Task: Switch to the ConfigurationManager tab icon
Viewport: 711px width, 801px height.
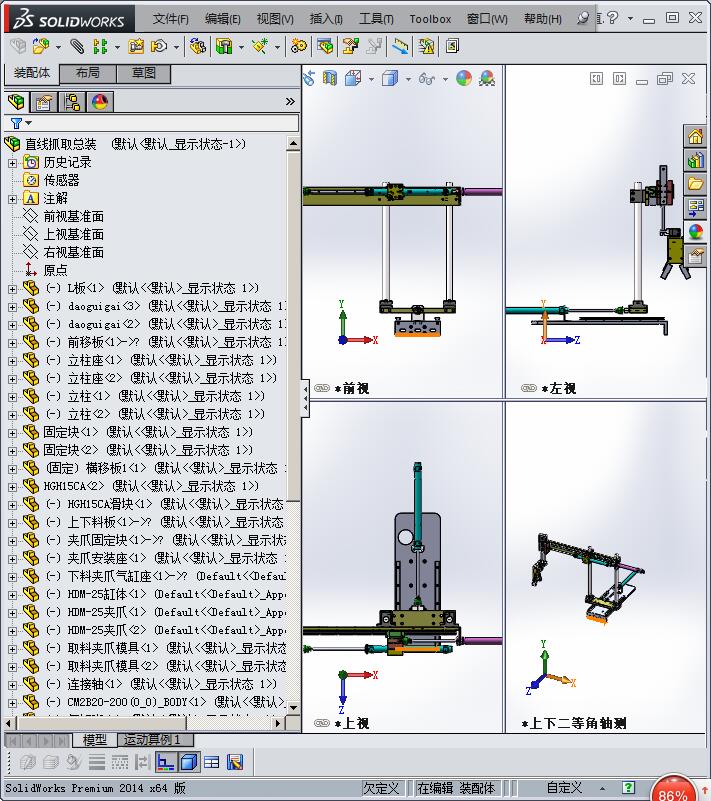Action: [x=72, y=102]
